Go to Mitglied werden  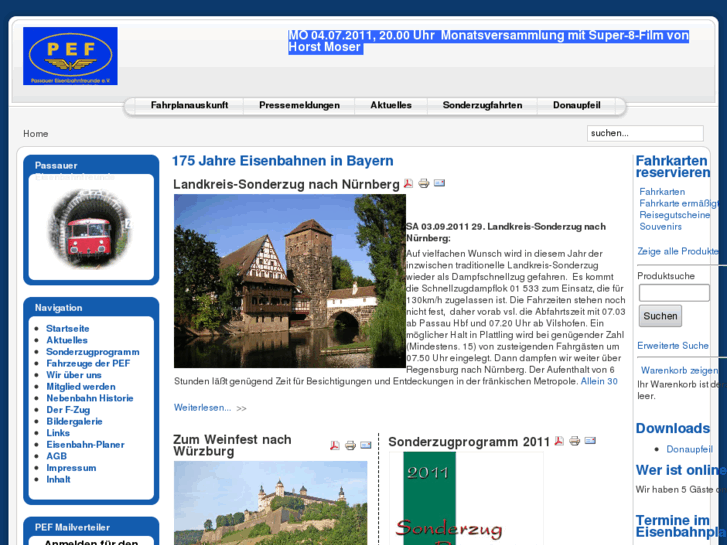[81, 386]
